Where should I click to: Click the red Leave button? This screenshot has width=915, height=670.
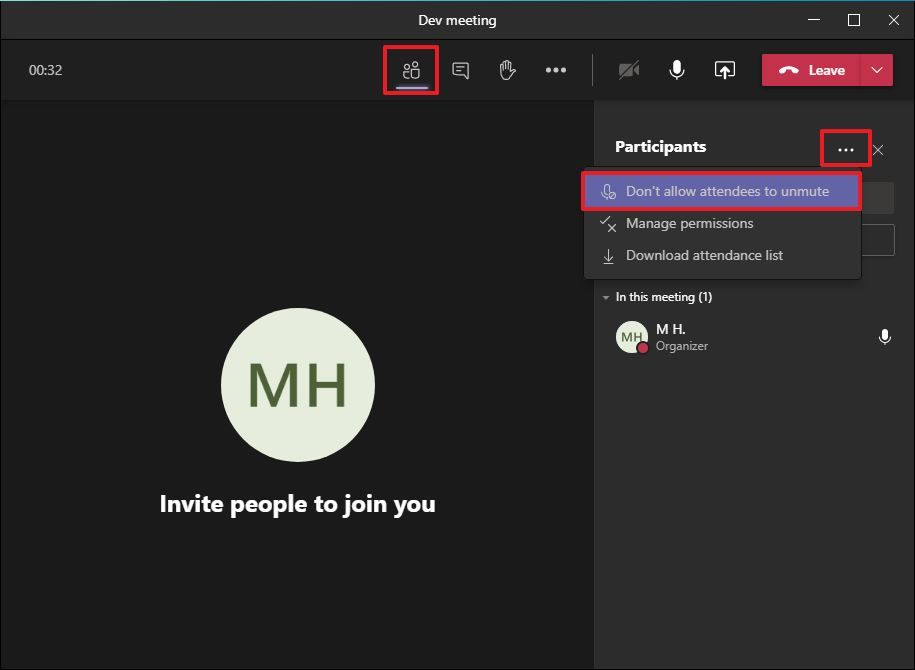pyautogui.click(x=820, y=70)
